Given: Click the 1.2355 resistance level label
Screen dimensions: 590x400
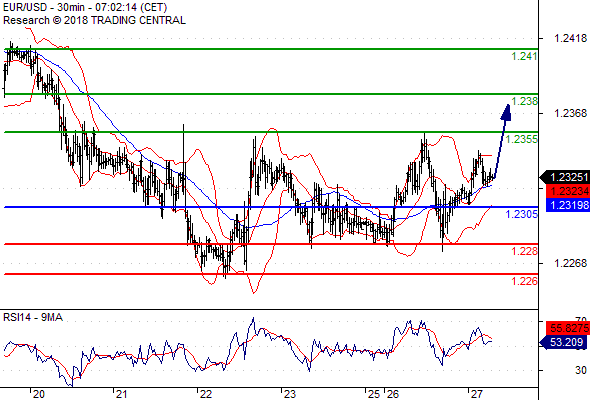Looking at the screenshot, I should point(522,139).
